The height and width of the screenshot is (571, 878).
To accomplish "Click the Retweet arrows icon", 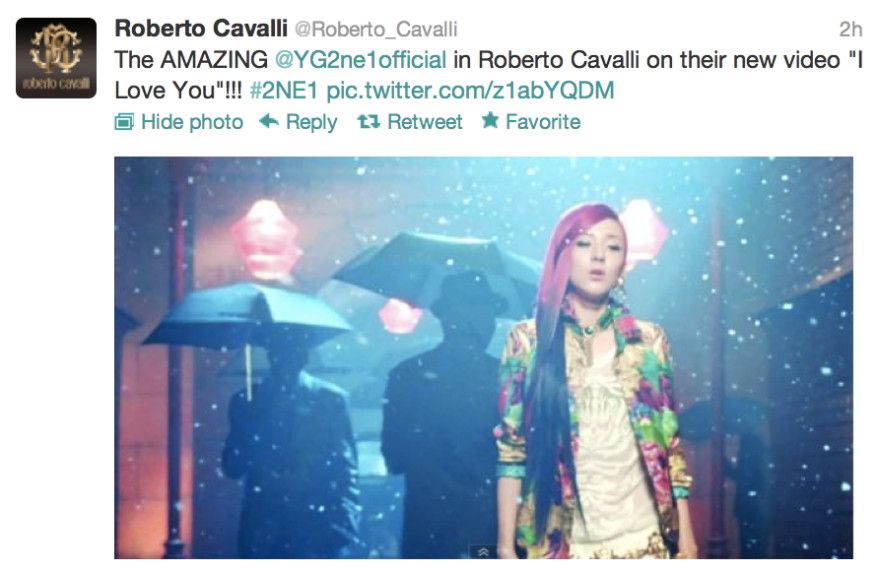I will tap(369, 121).
